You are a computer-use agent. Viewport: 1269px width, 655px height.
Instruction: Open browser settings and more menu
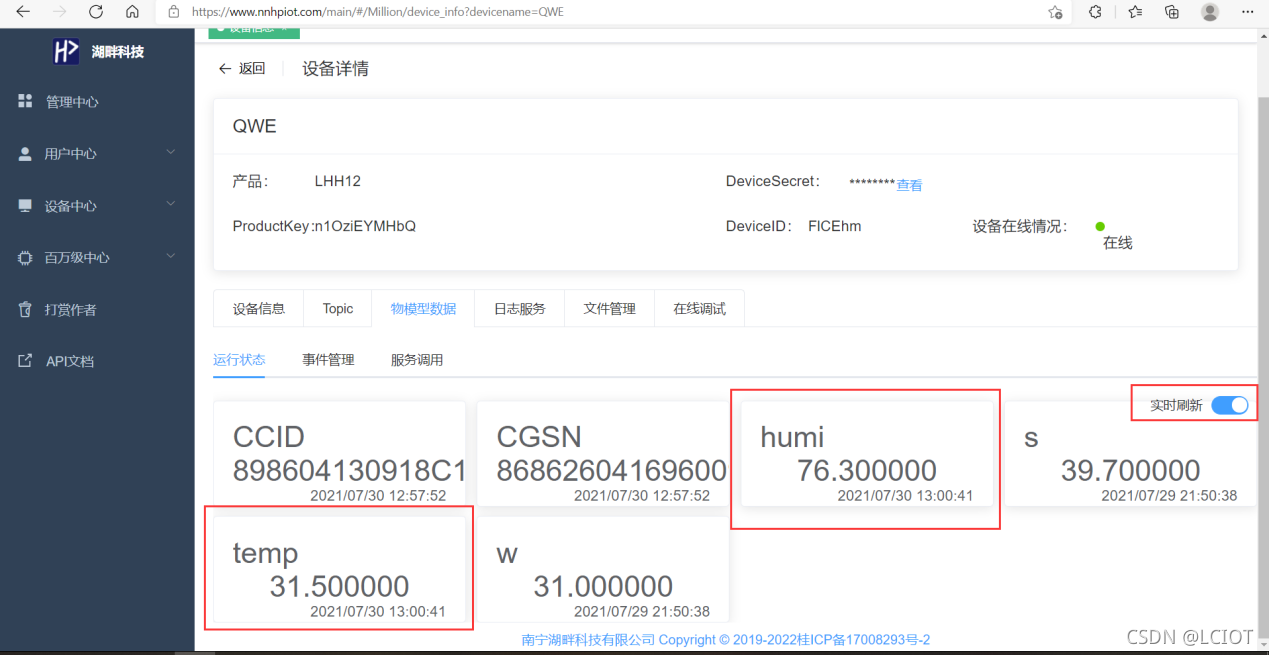pyautogui.click(x=1247, y=12)
